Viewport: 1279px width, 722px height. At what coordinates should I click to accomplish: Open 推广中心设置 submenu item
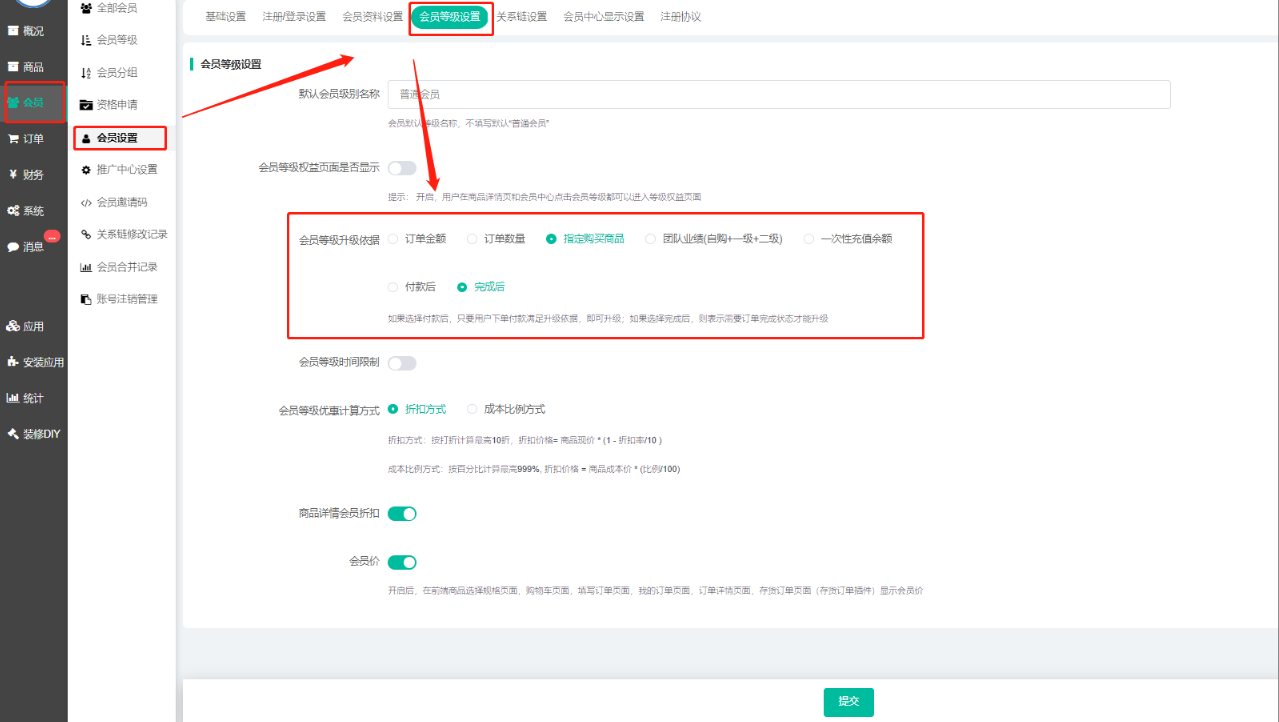tap(127, 170)
